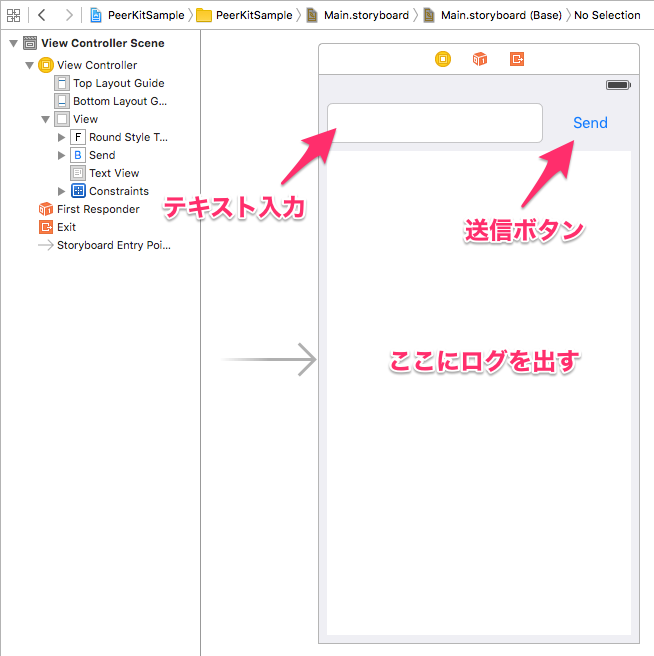Screen dimensions: 654x656
Task: Click the related items grid icon
Action: 13,15
